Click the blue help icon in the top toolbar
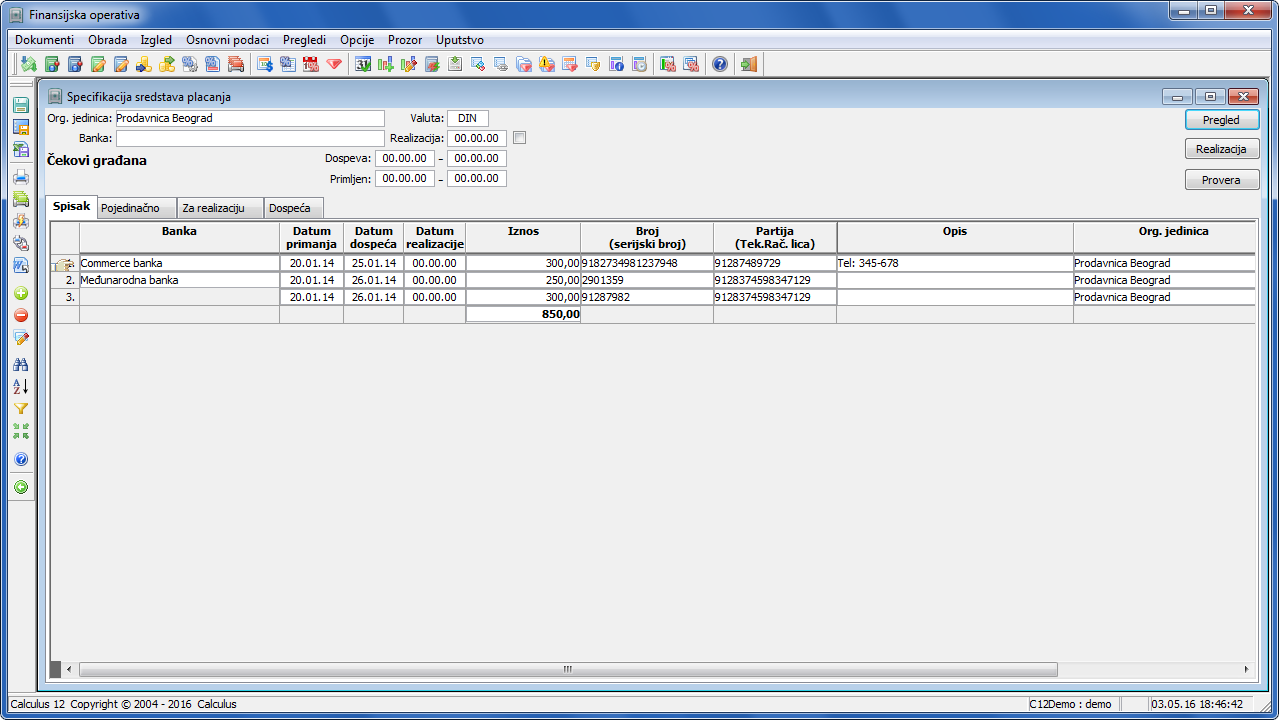The image size is (1279, 720). [719, 65]
